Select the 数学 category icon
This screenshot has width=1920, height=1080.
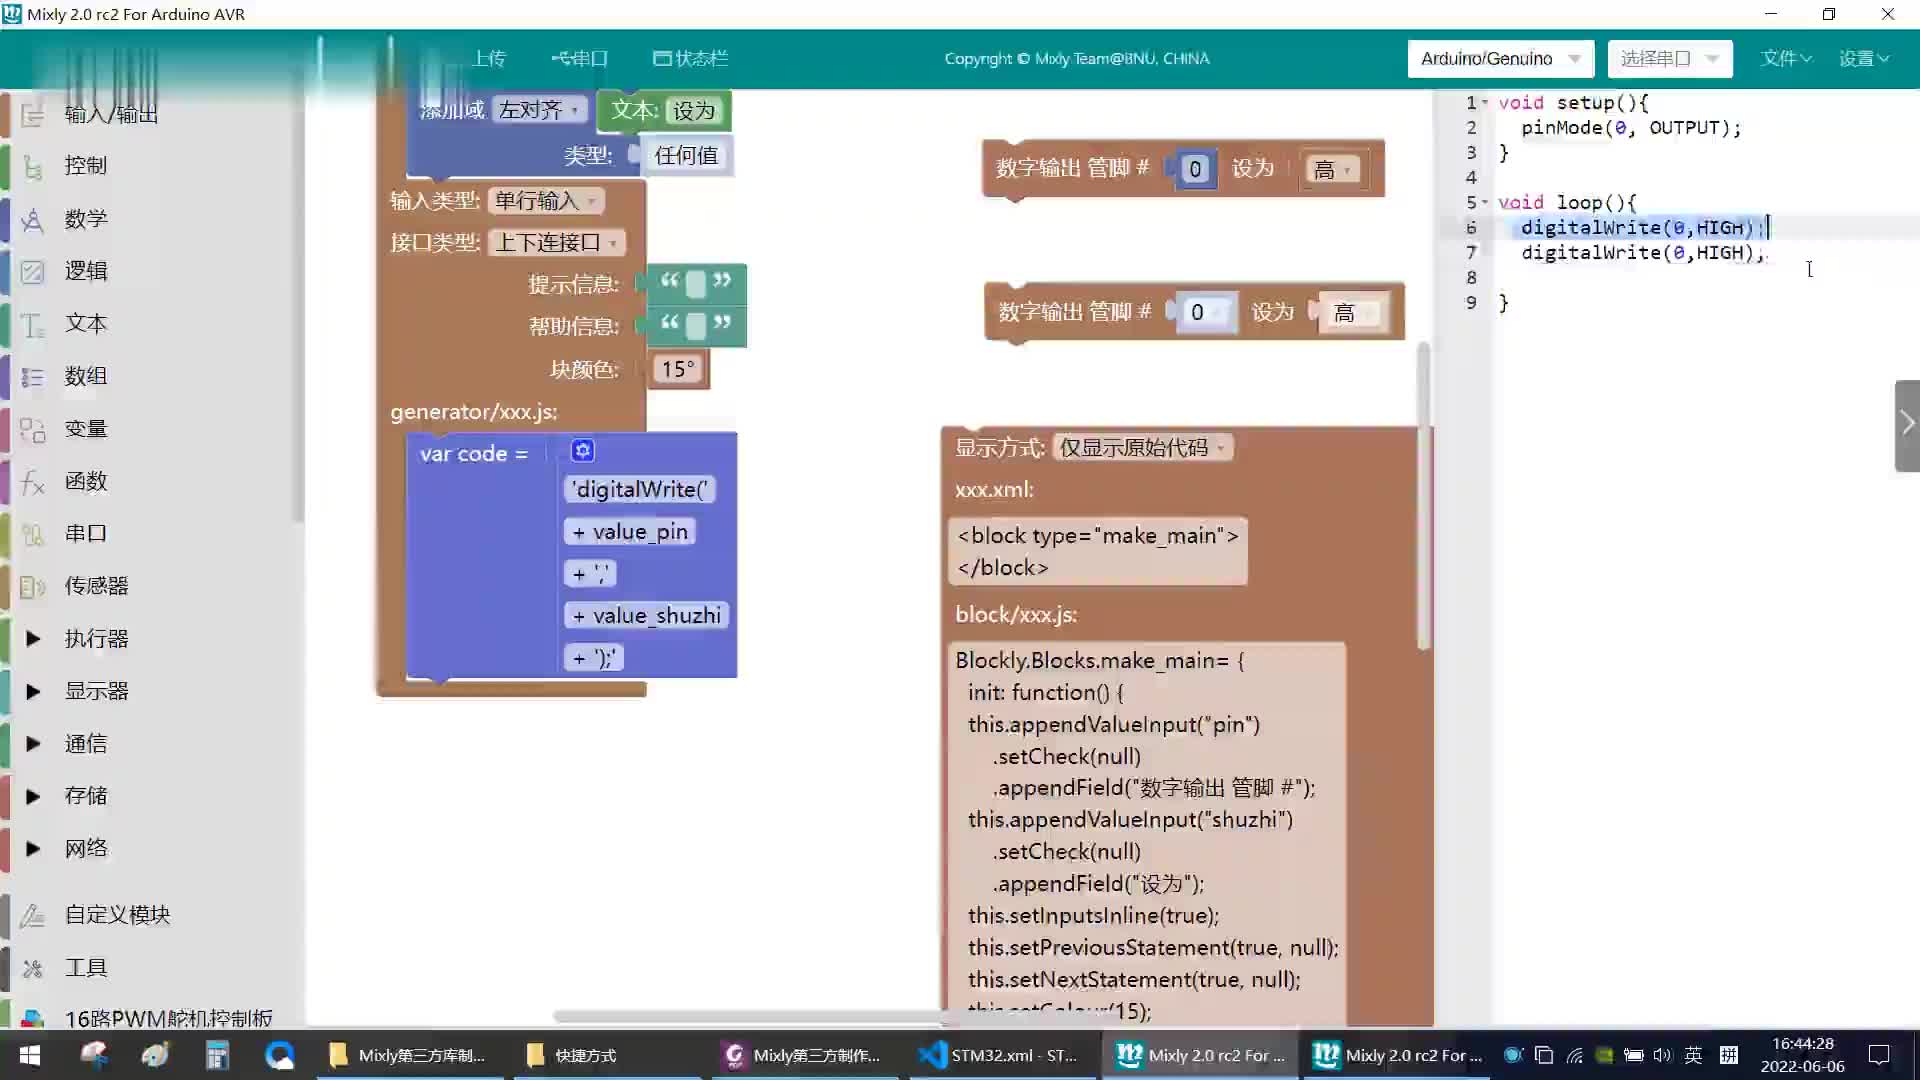click(x=32, y=219)
